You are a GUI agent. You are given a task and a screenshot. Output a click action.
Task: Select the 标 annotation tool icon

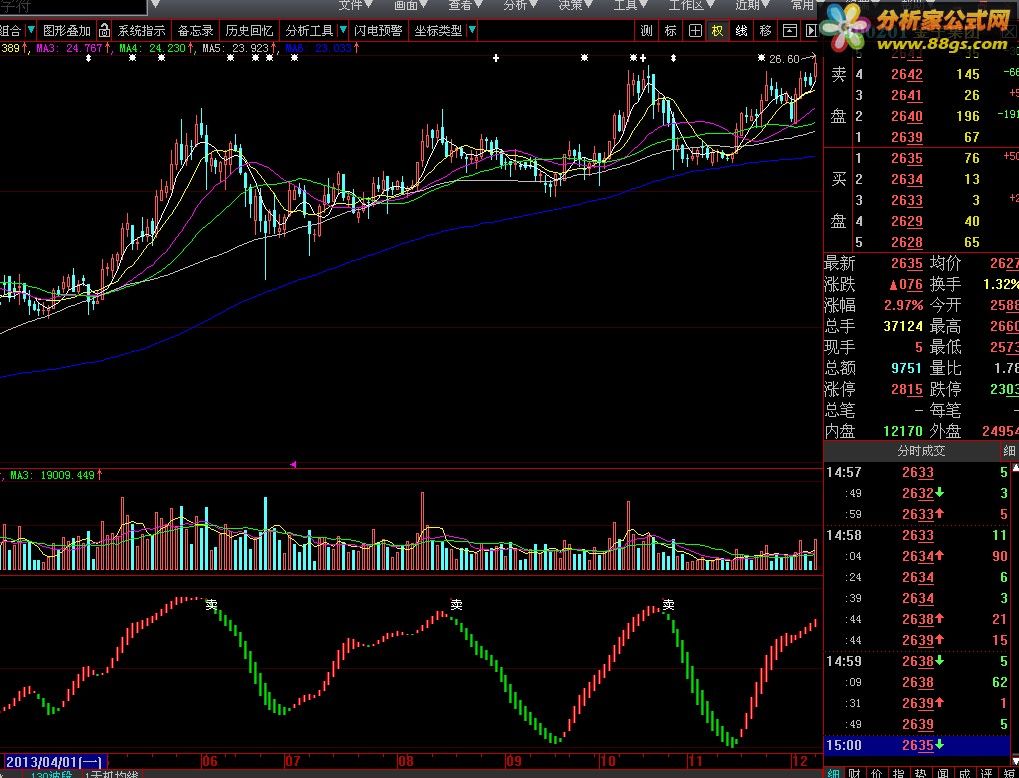click(x=671, y=31)
